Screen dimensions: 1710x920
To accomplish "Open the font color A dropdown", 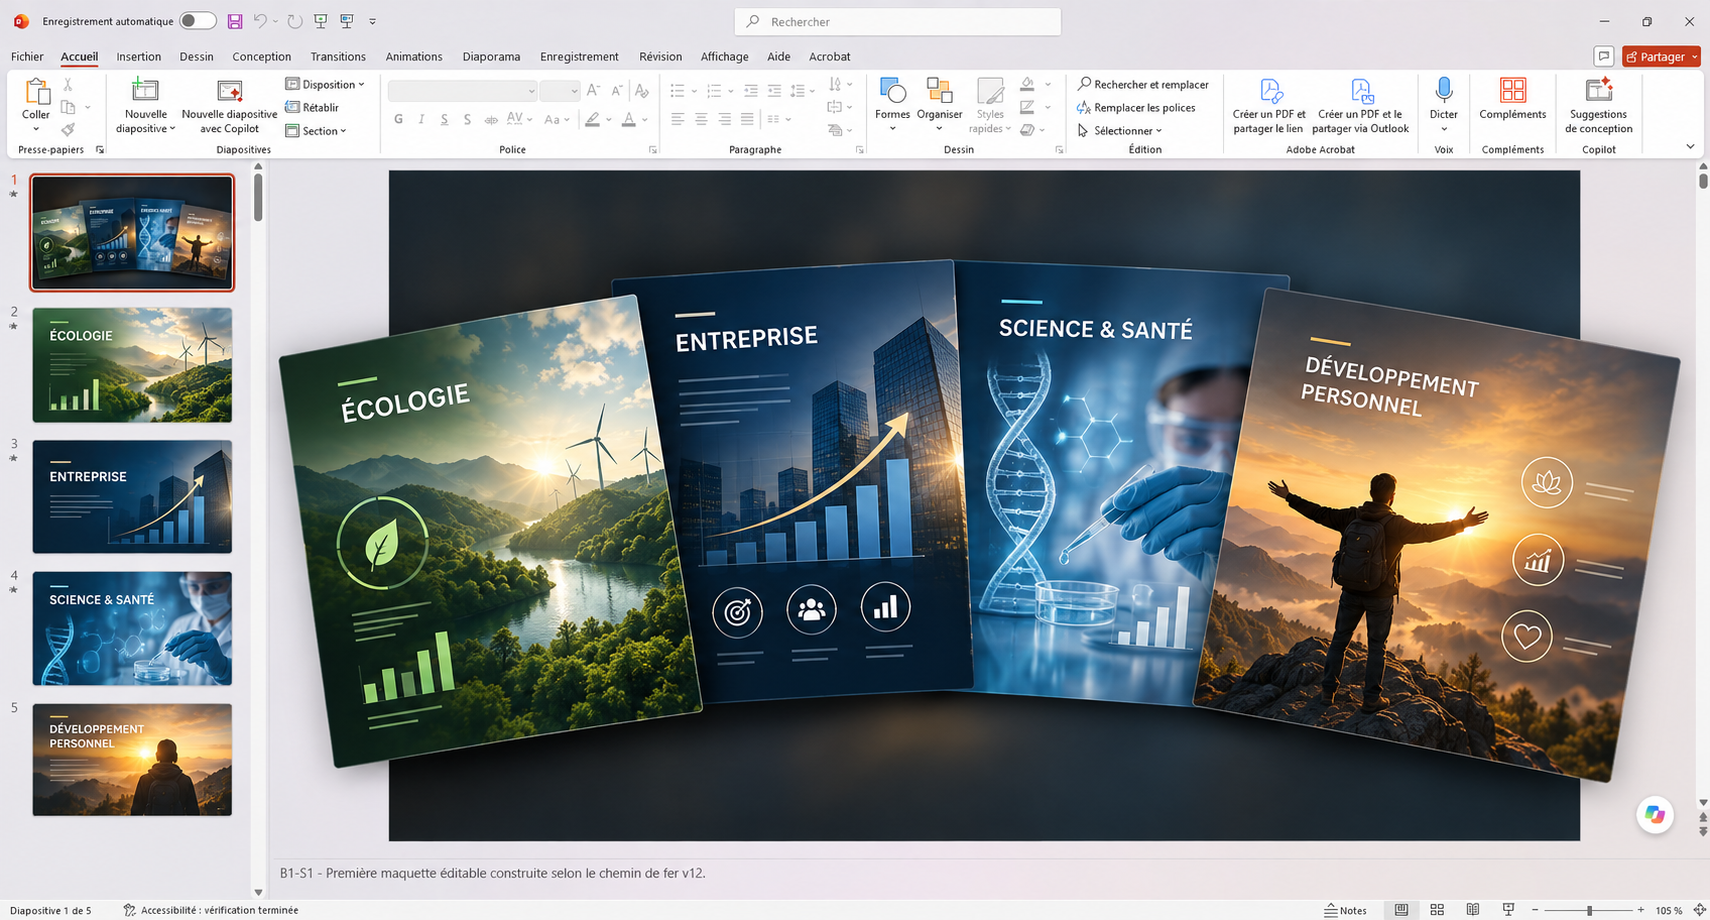I will (x=645, y=119).
